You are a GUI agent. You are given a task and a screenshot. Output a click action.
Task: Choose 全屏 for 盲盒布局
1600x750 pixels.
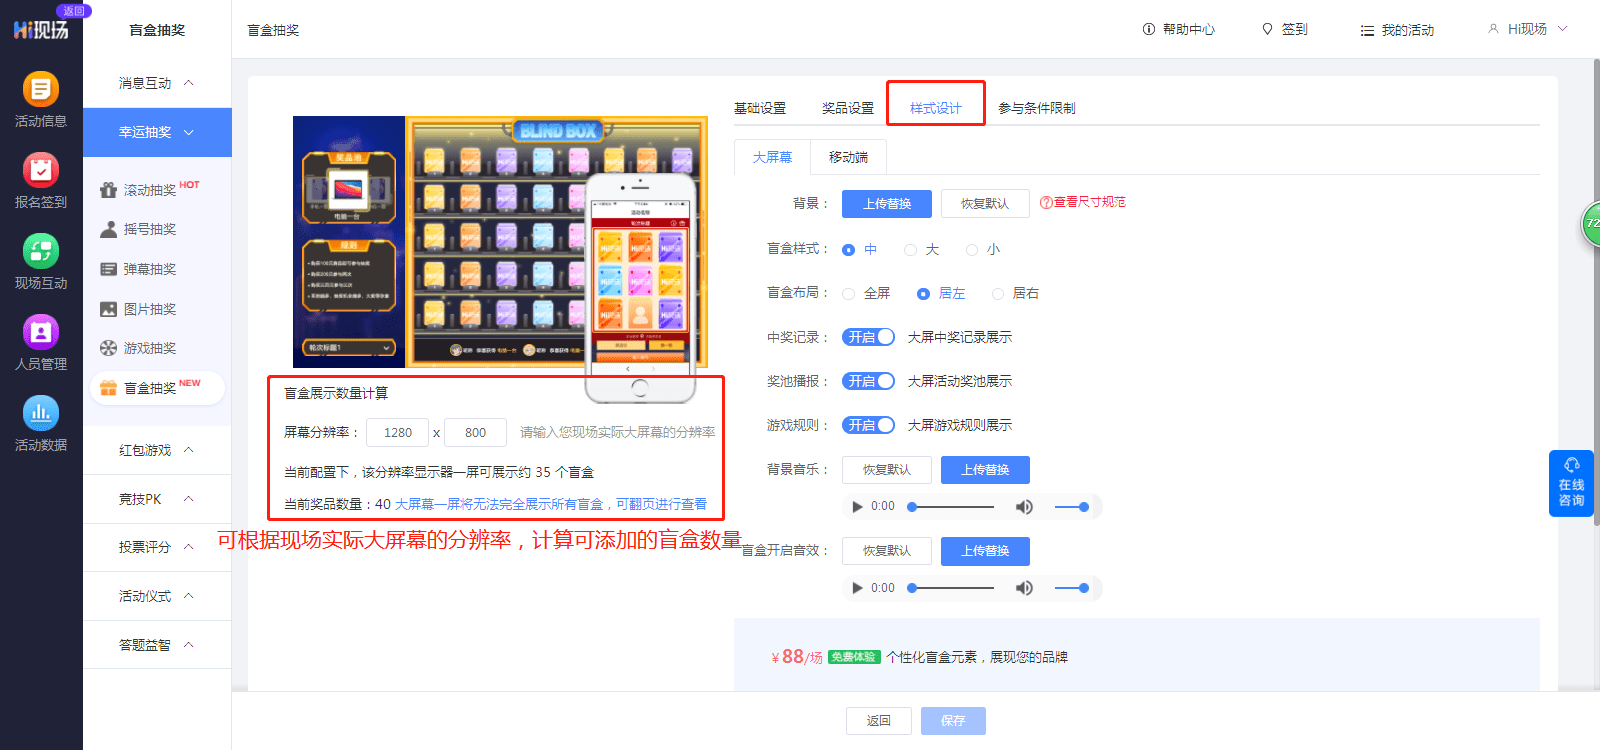pyautogui.click(x=849, y=294)
